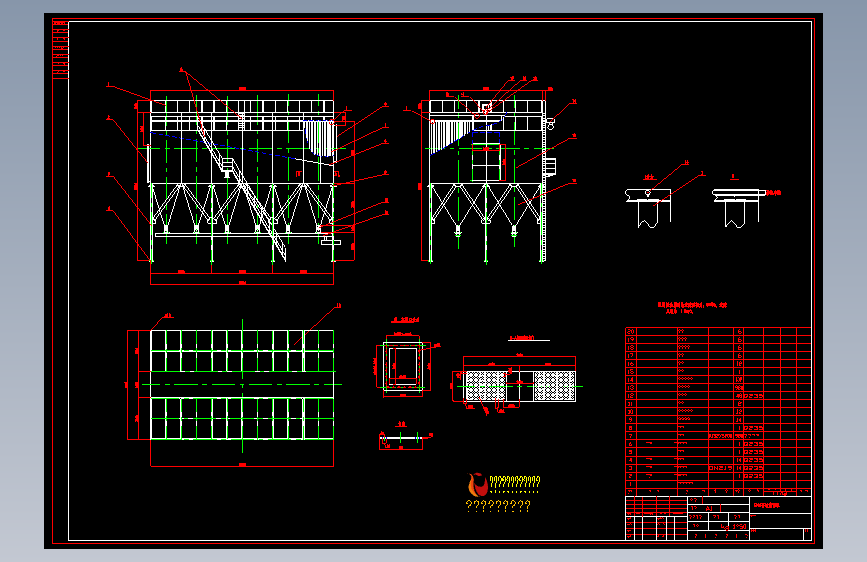Click the DN specification cell in row 3
This screenshot has height=562, width=867.
pos(720,468)
